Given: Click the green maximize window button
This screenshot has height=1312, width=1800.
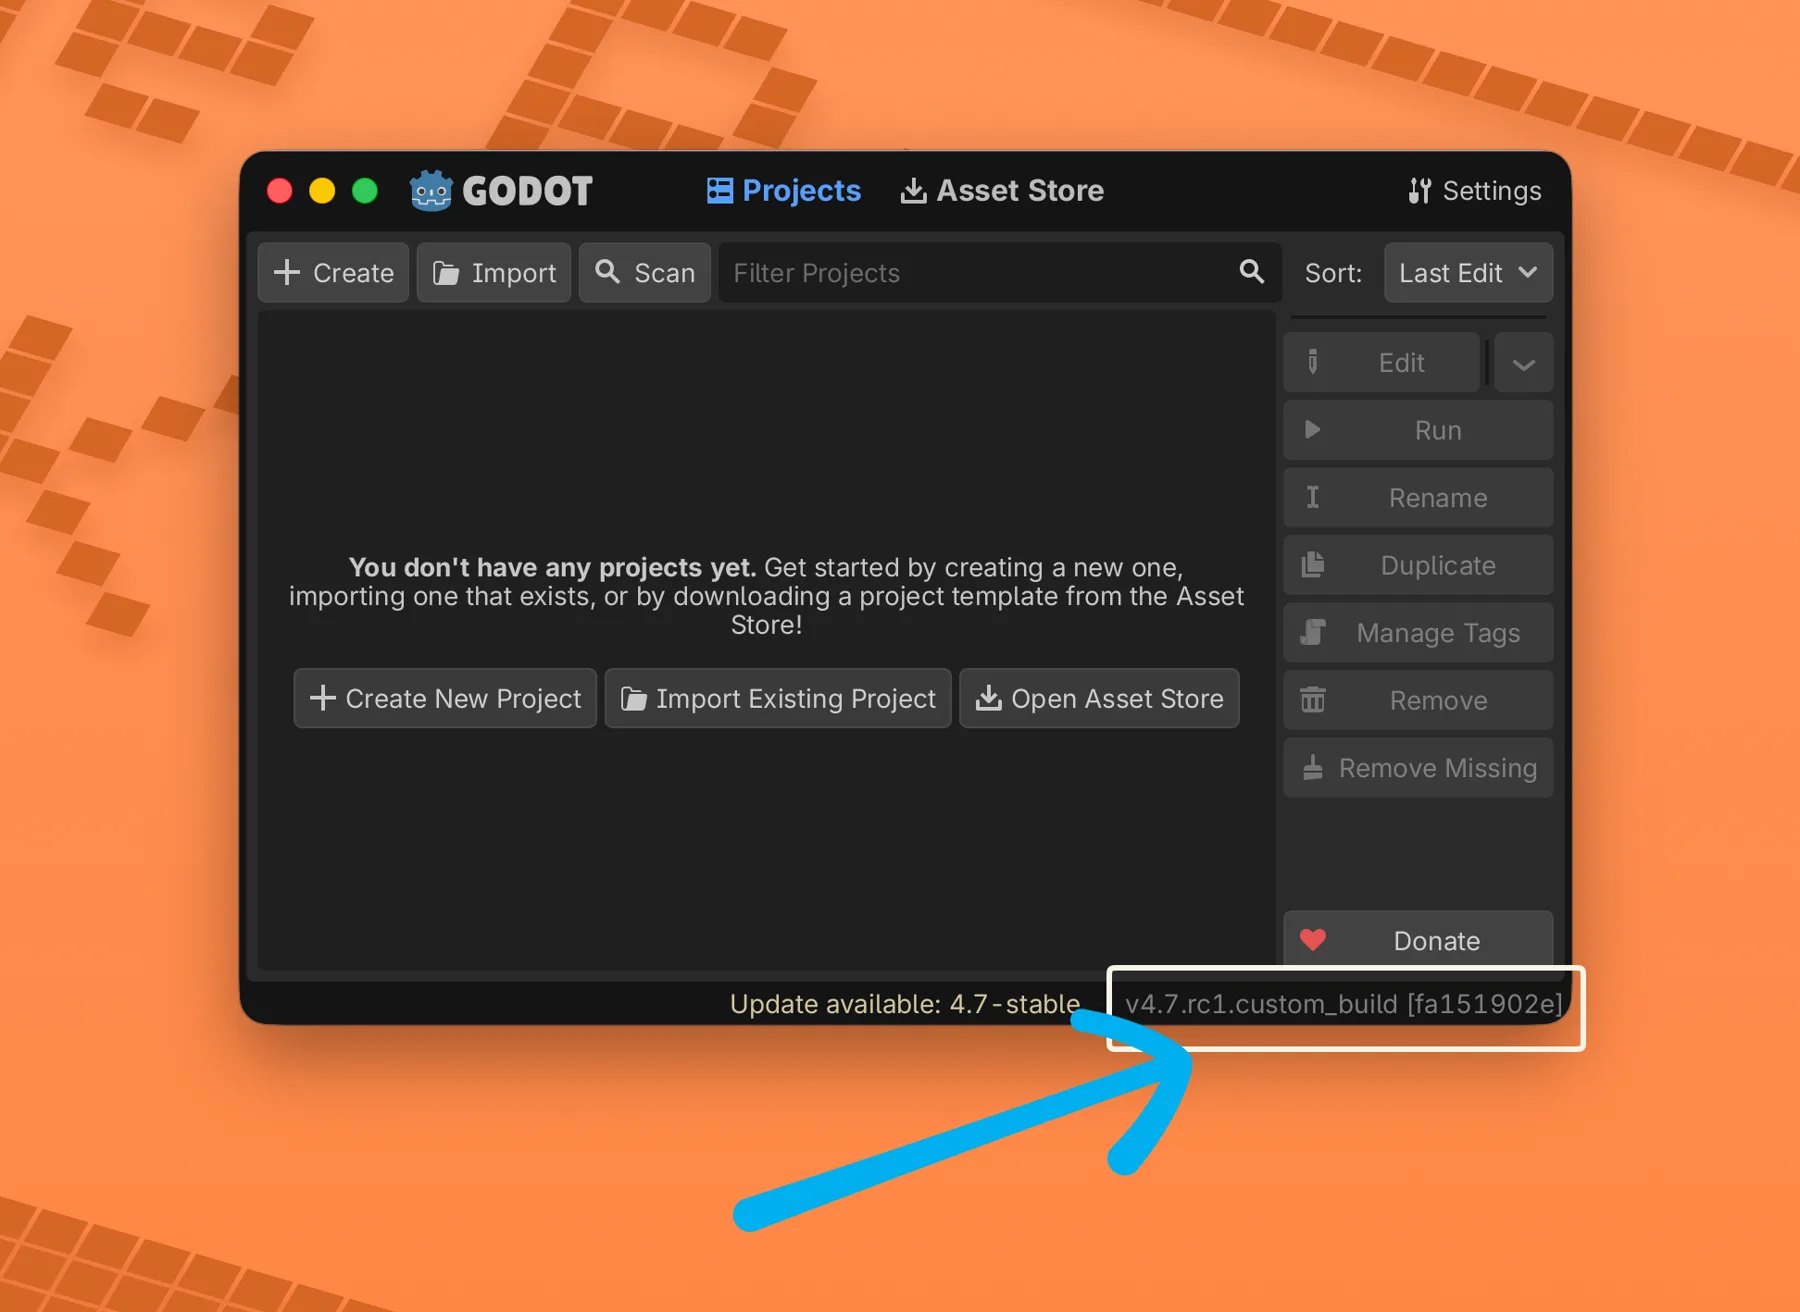Looking at the screenshot, I should tap(365, 191).
